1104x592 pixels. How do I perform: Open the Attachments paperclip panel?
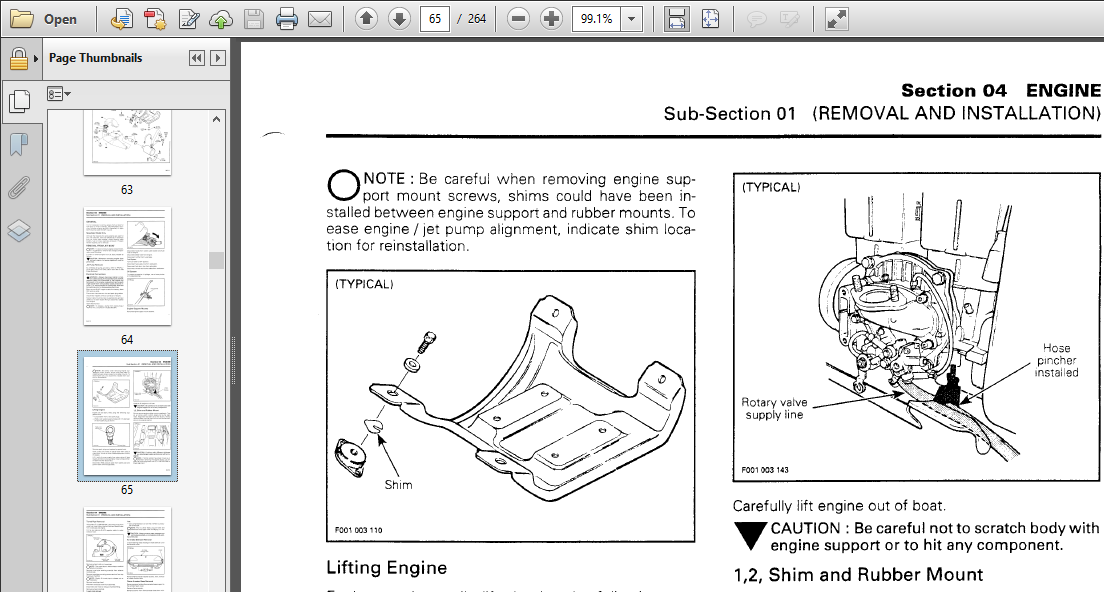19,188
